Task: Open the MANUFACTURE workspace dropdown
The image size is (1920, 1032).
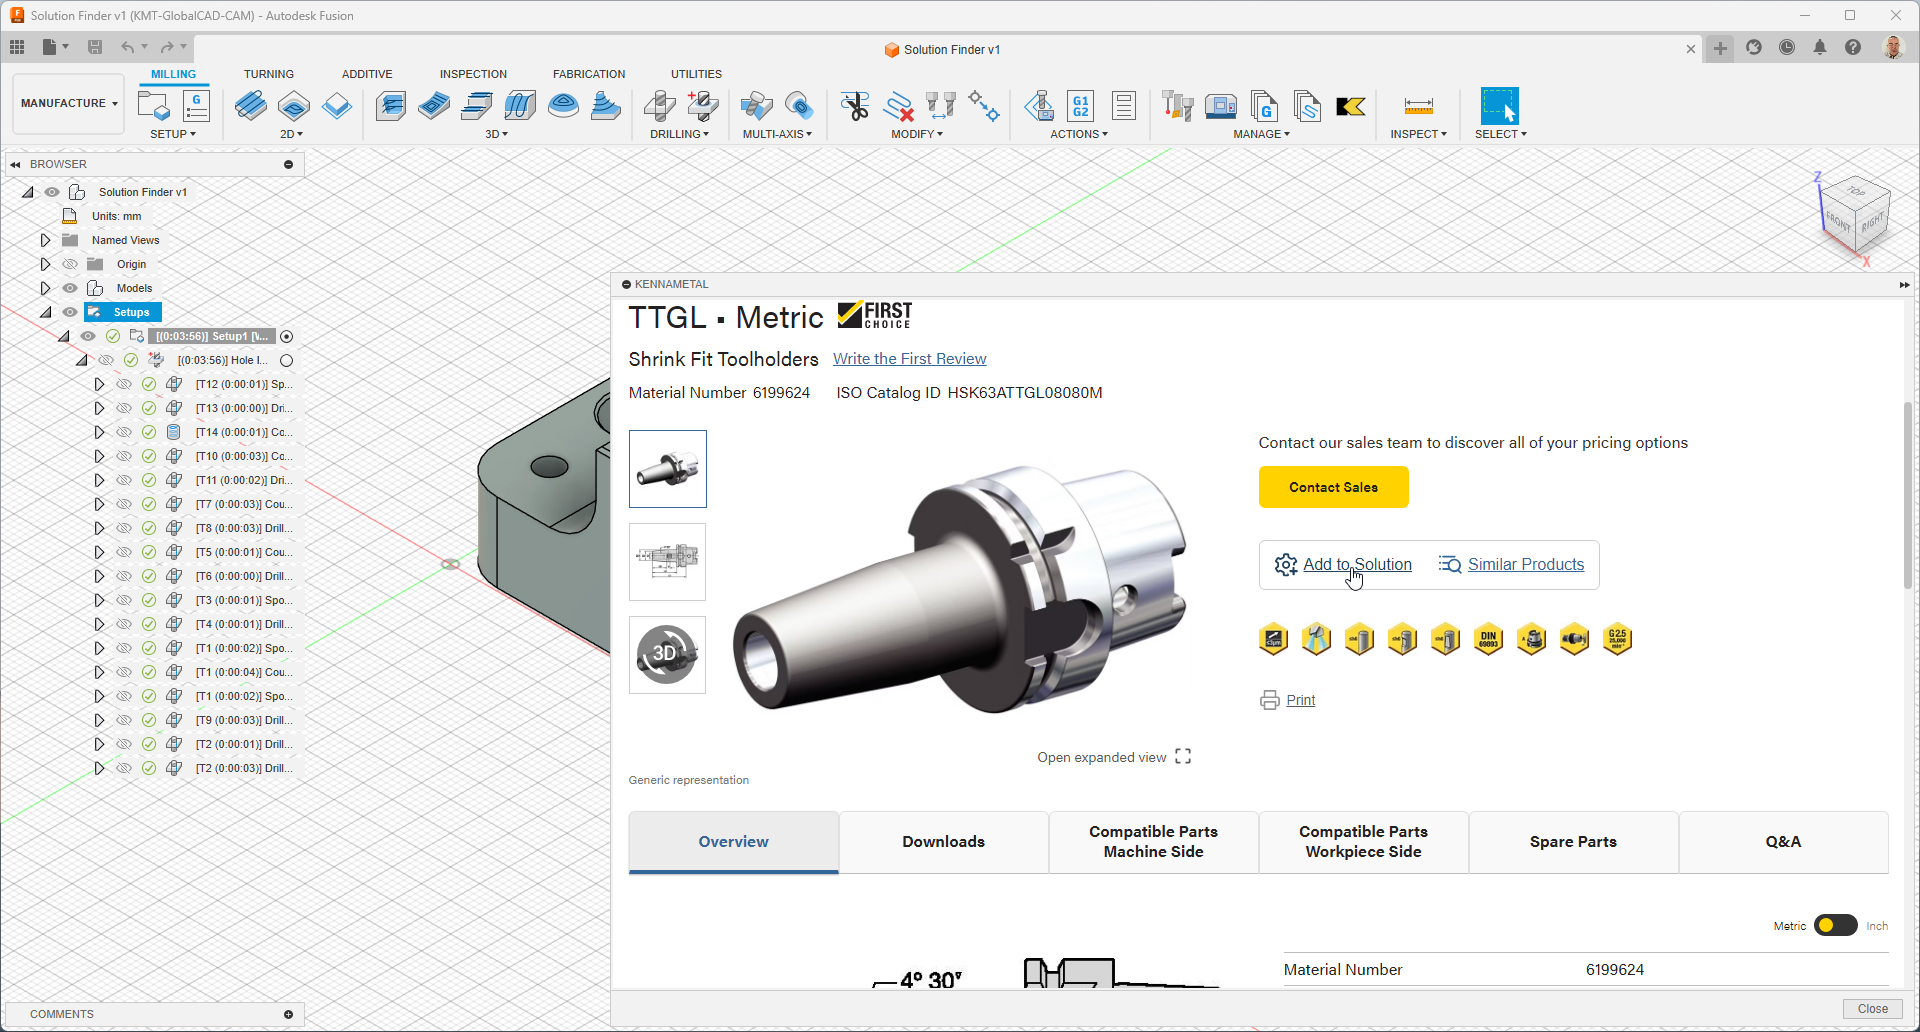Action: tap(68, 103)
